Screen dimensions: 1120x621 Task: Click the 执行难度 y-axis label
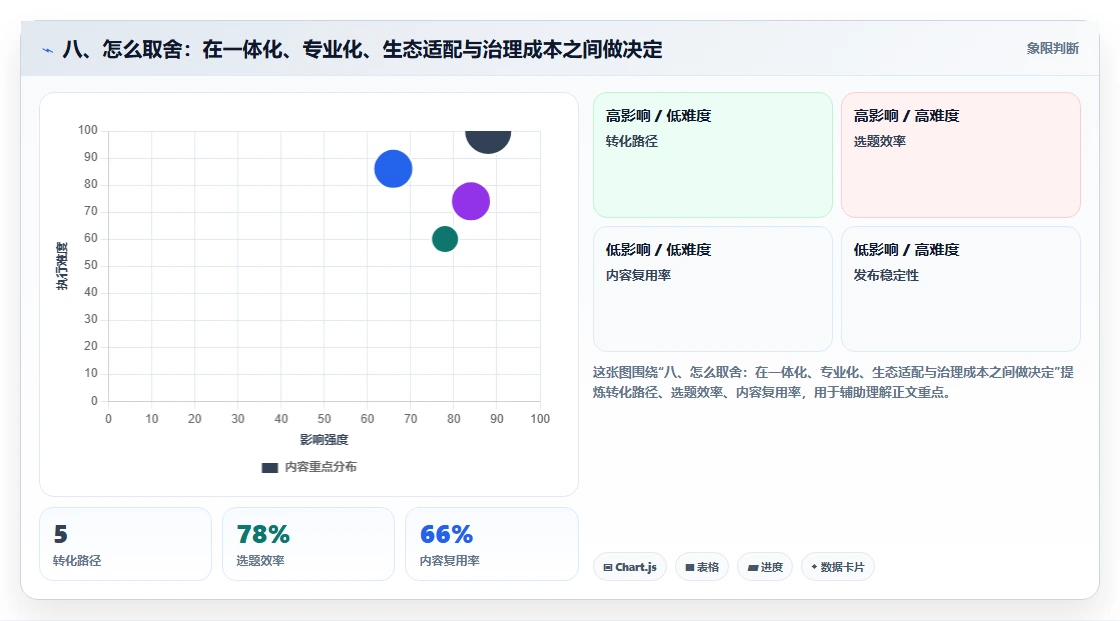point(62,266)
